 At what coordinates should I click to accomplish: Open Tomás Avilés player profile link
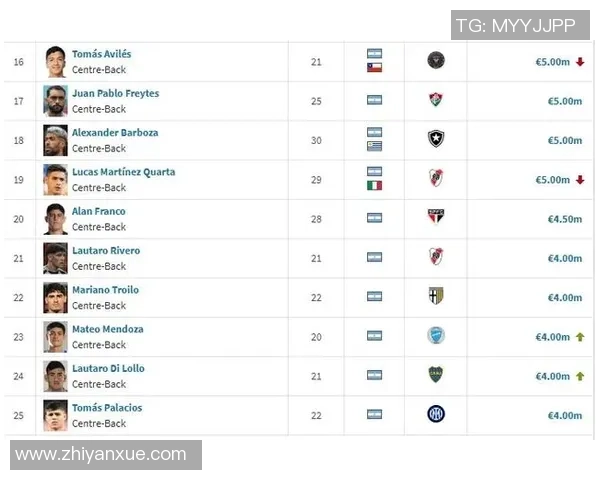(101, 54)
